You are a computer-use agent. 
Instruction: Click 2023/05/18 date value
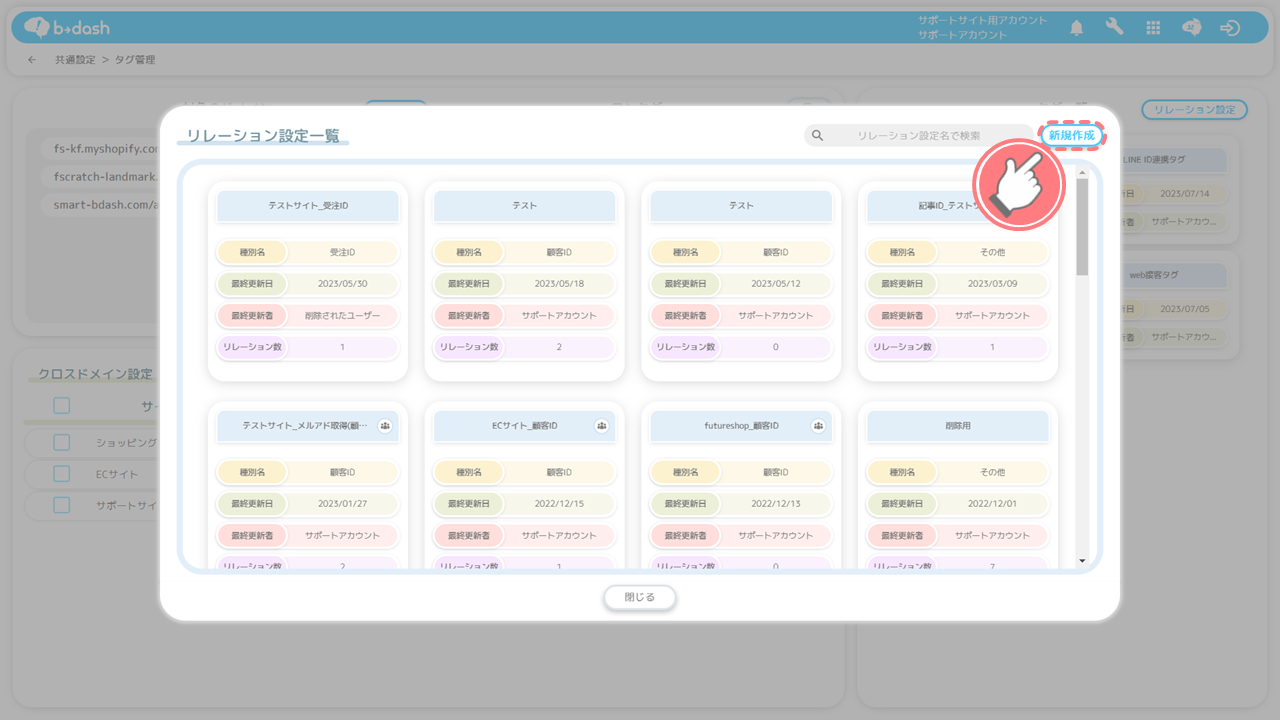pyautogui.click(x=559, y=284)
